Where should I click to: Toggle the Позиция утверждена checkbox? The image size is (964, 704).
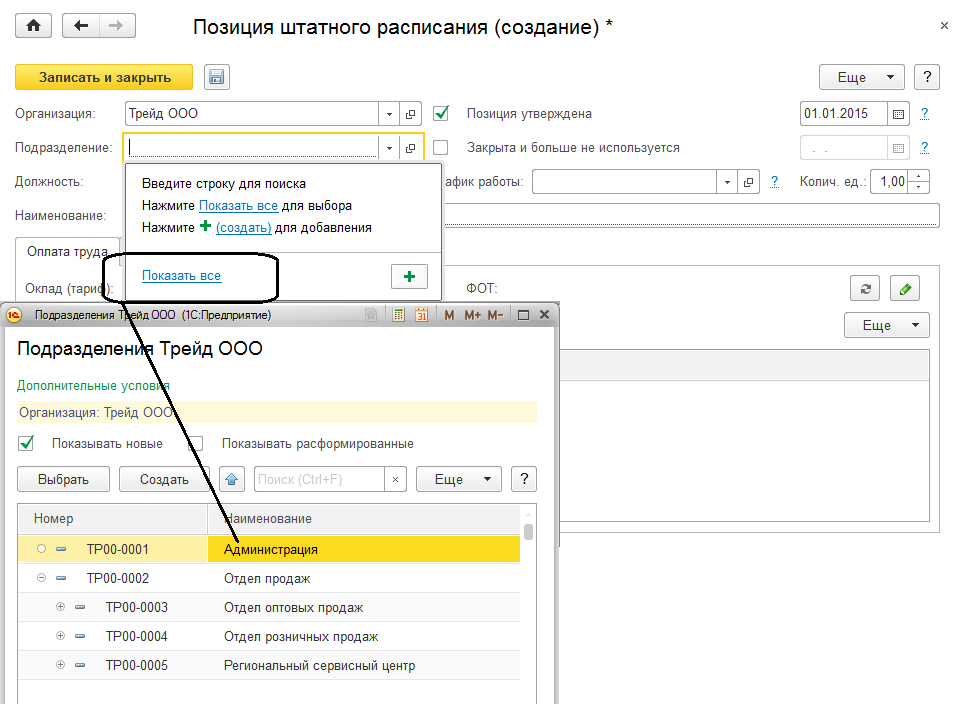(441, 113)
